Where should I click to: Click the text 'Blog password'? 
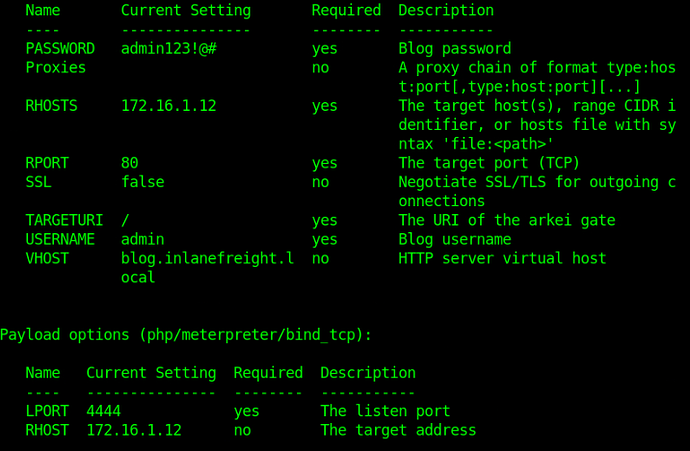[455, 49]
